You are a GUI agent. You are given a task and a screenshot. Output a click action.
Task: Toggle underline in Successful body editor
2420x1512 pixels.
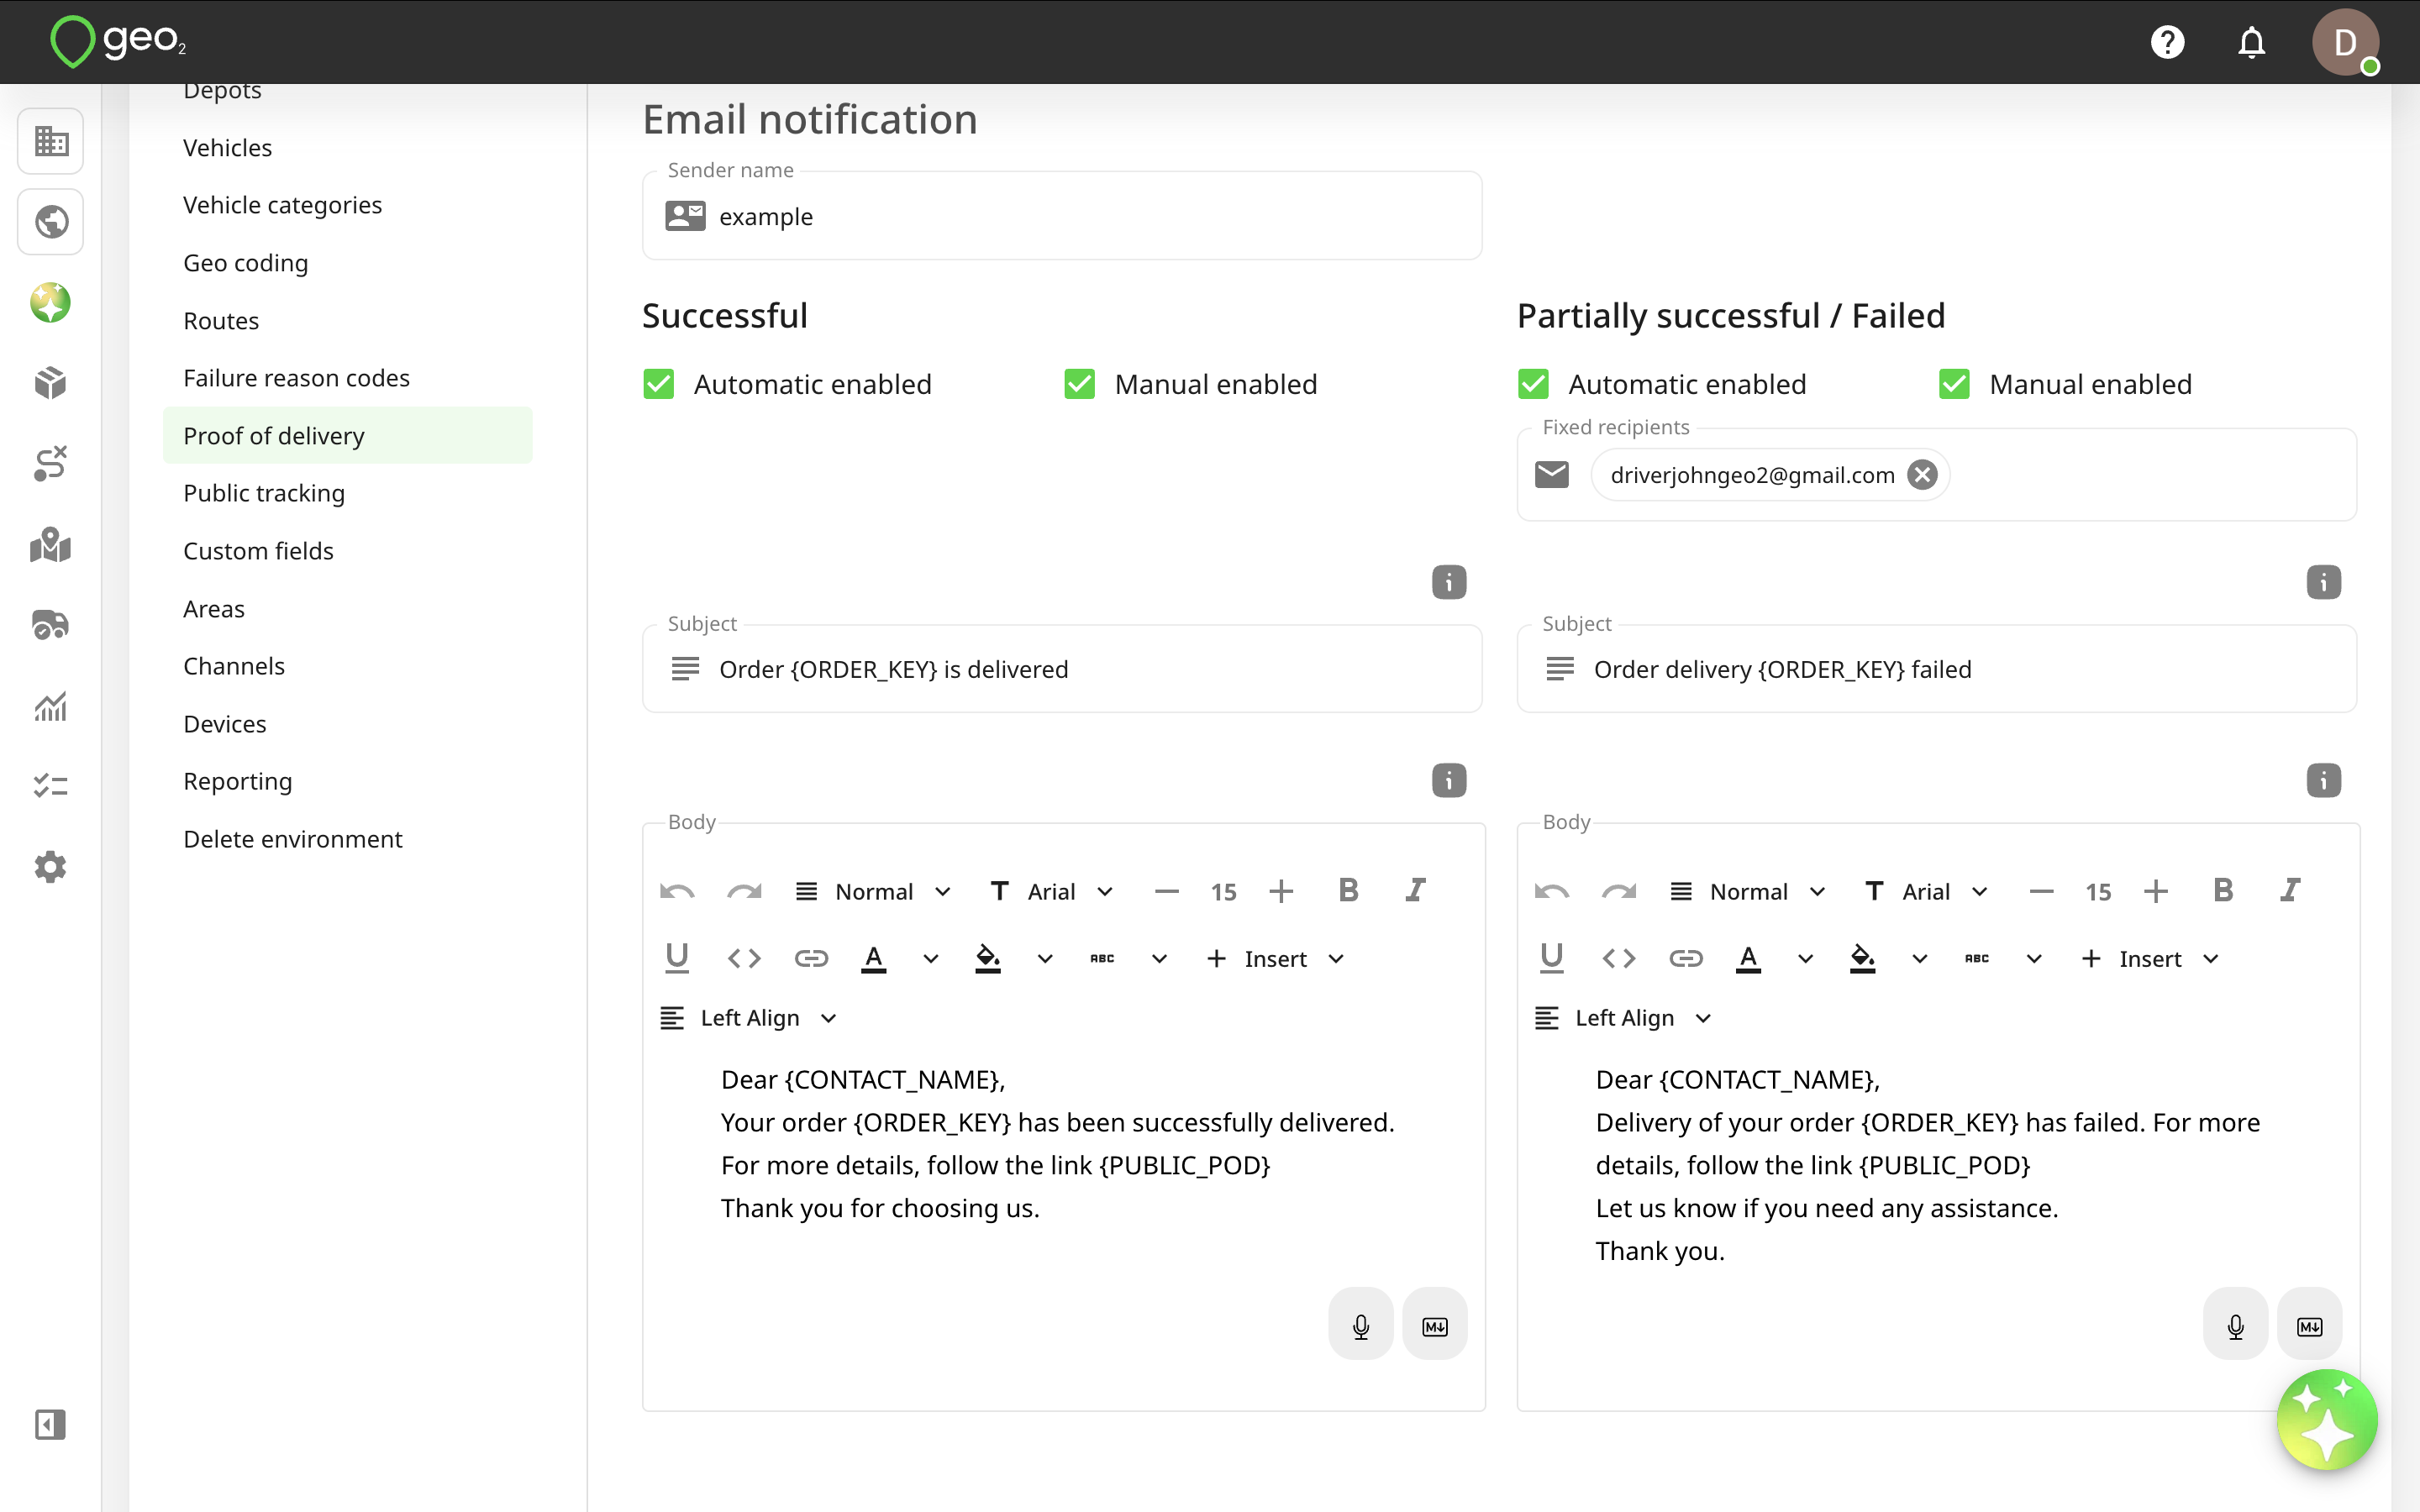677,957
